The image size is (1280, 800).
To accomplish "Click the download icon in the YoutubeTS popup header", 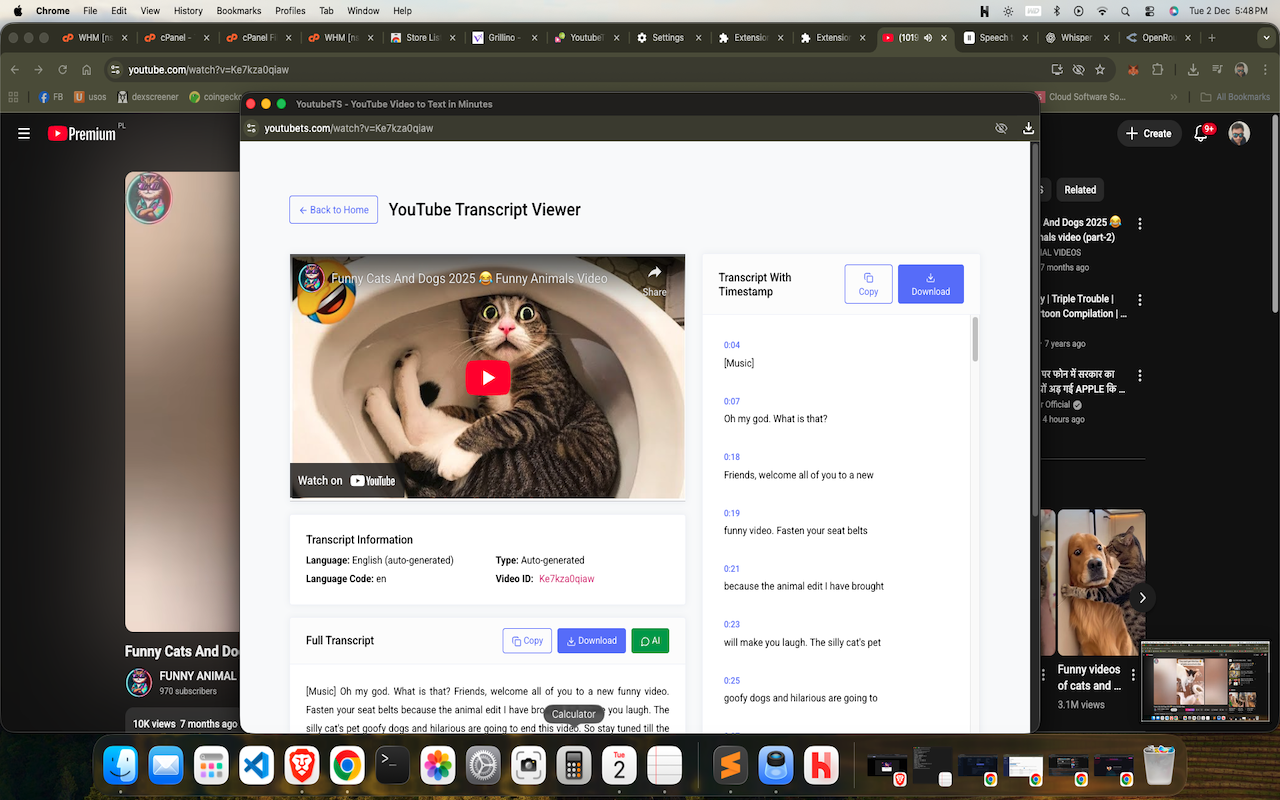I will click(x=1028, y=128).
